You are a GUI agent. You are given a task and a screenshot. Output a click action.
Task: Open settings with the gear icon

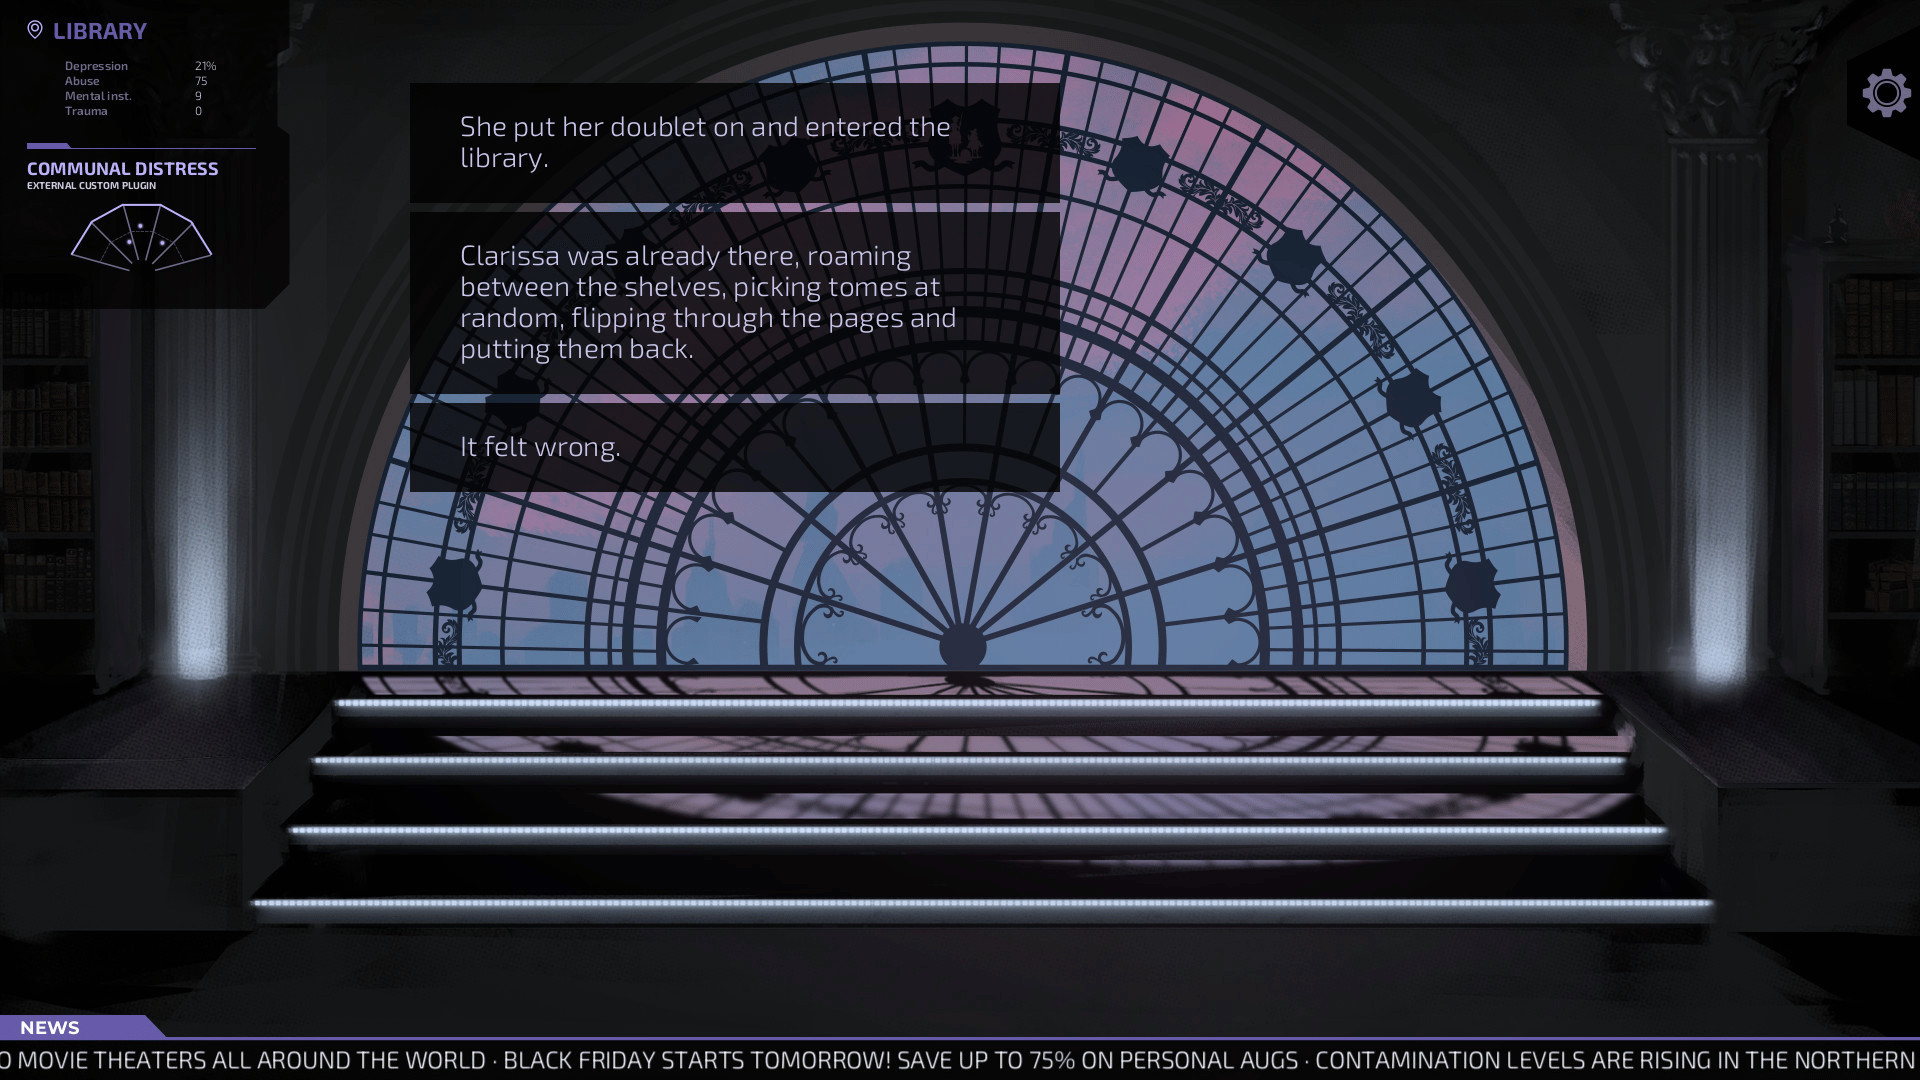1886,93
